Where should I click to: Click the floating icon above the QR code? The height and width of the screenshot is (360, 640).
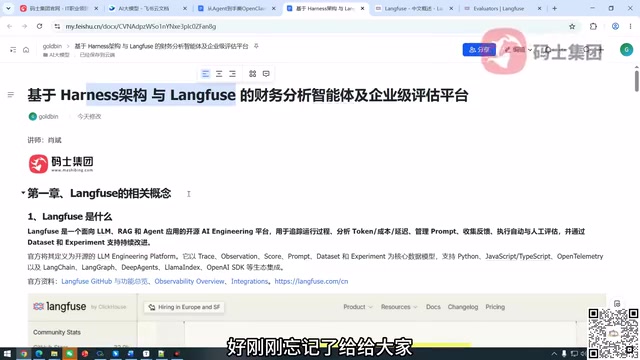pos(617,304)
